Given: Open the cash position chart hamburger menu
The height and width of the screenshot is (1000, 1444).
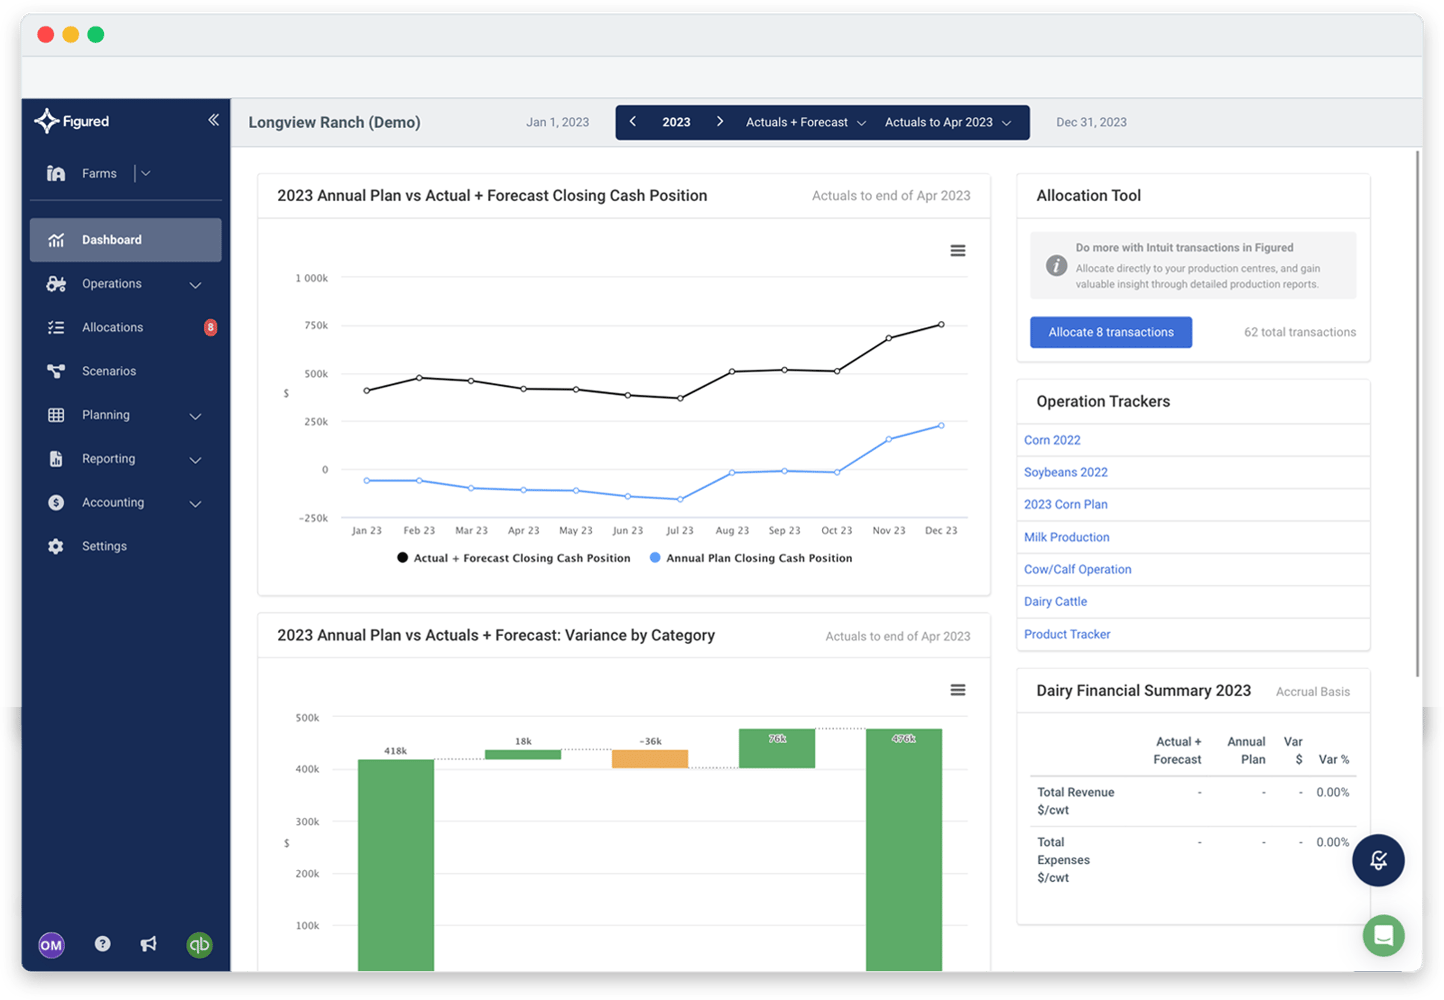Looking at the screenshot, I should pos(957,250).
